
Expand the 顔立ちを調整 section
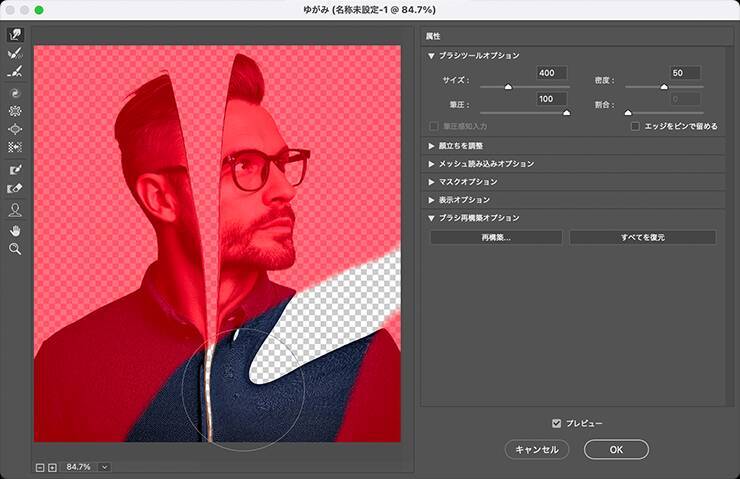pyautogui.click(x=431, y=146)
